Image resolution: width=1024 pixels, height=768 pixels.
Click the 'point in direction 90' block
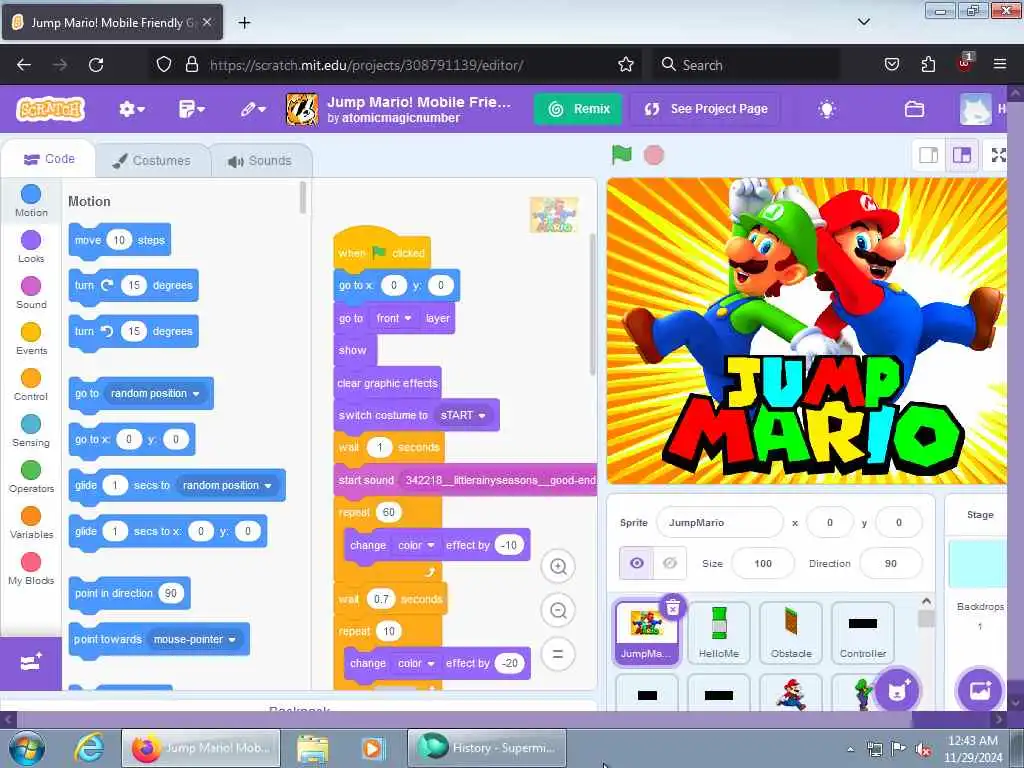129,593
